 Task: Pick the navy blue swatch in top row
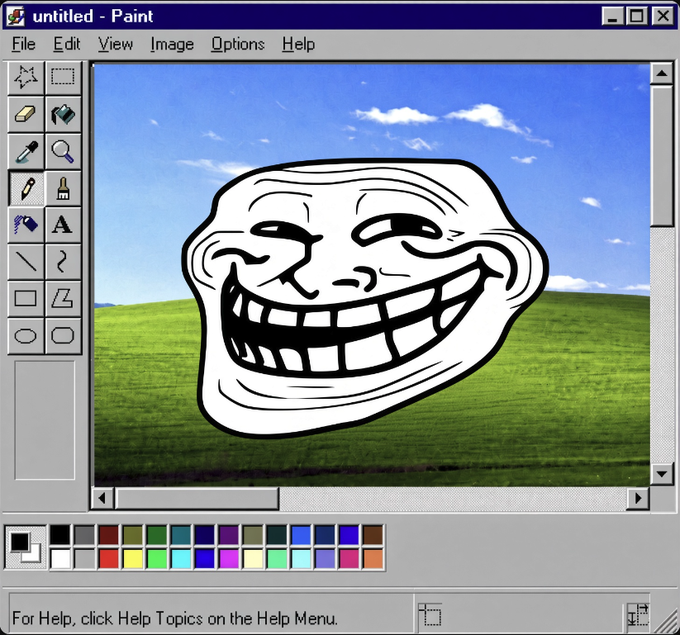click(205, 535)
